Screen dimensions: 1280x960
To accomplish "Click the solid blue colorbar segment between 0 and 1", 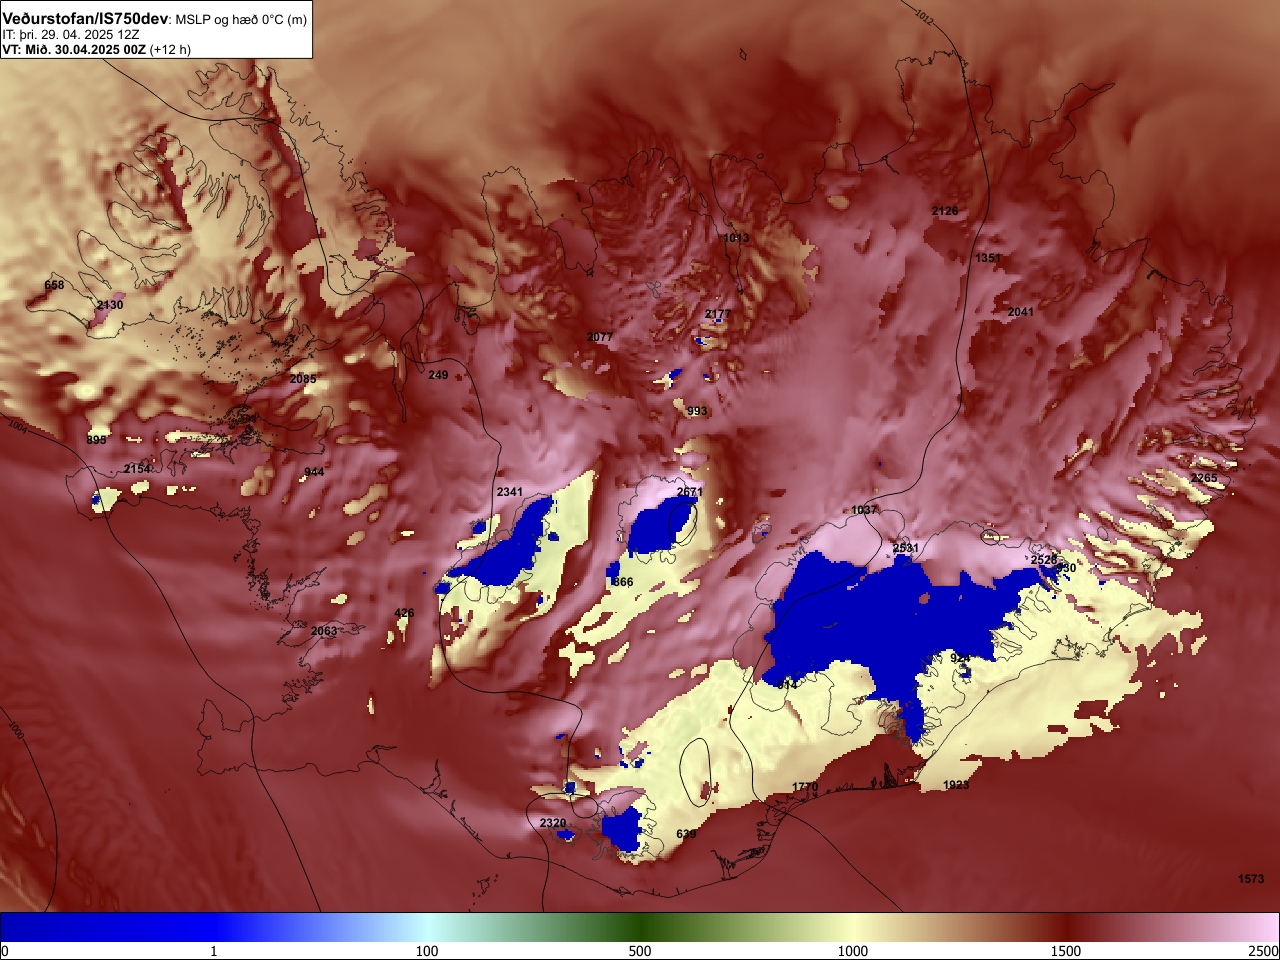I will pos(107,927).
